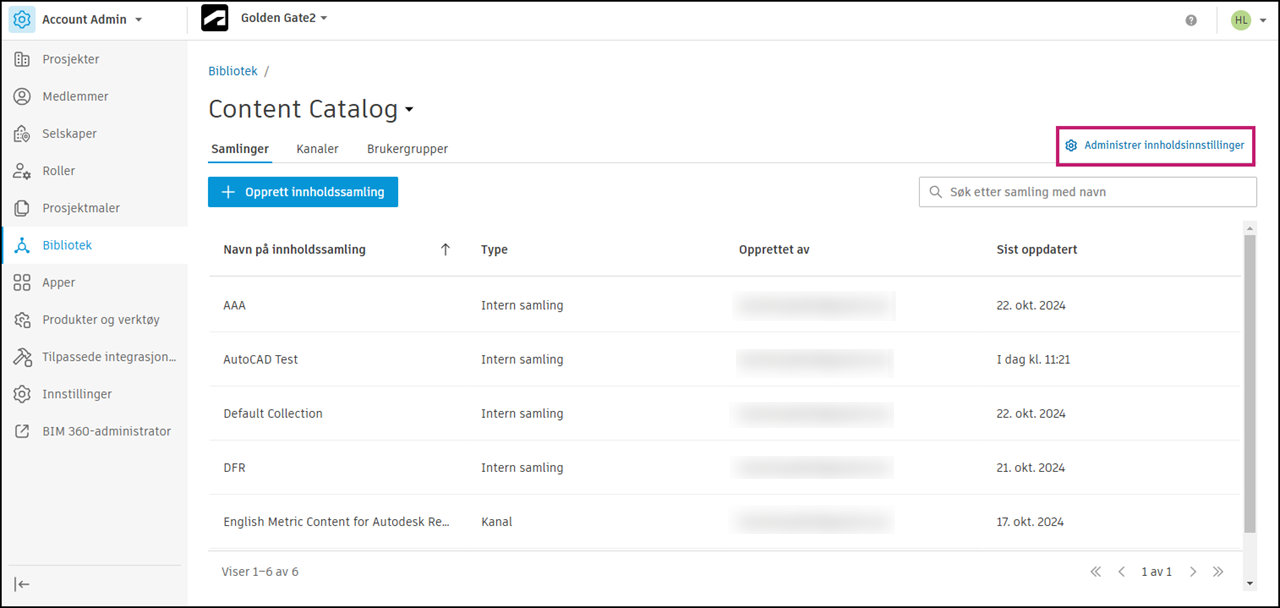Image resolution: width=1280 pixels, height=608 pixels.
Task: Click the Prosjektmaler sidebar icon
Action: pos(22,208)
